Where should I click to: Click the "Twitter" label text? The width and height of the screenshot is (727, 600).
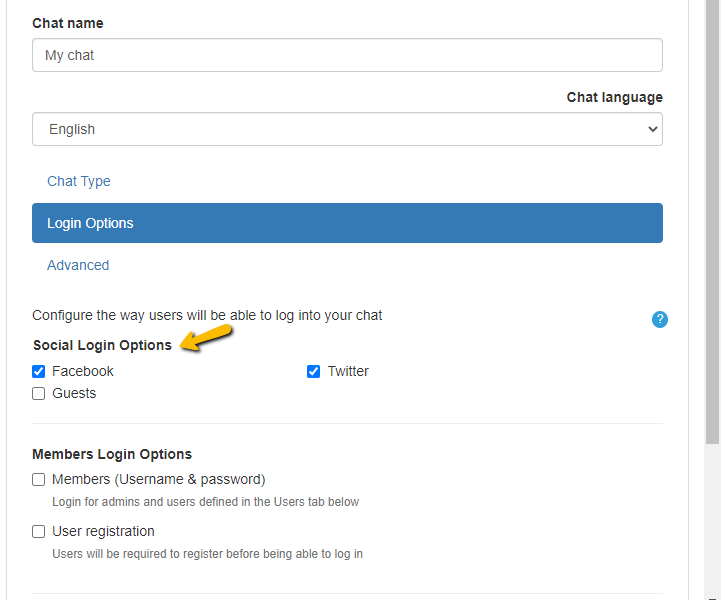coord(348,371)
